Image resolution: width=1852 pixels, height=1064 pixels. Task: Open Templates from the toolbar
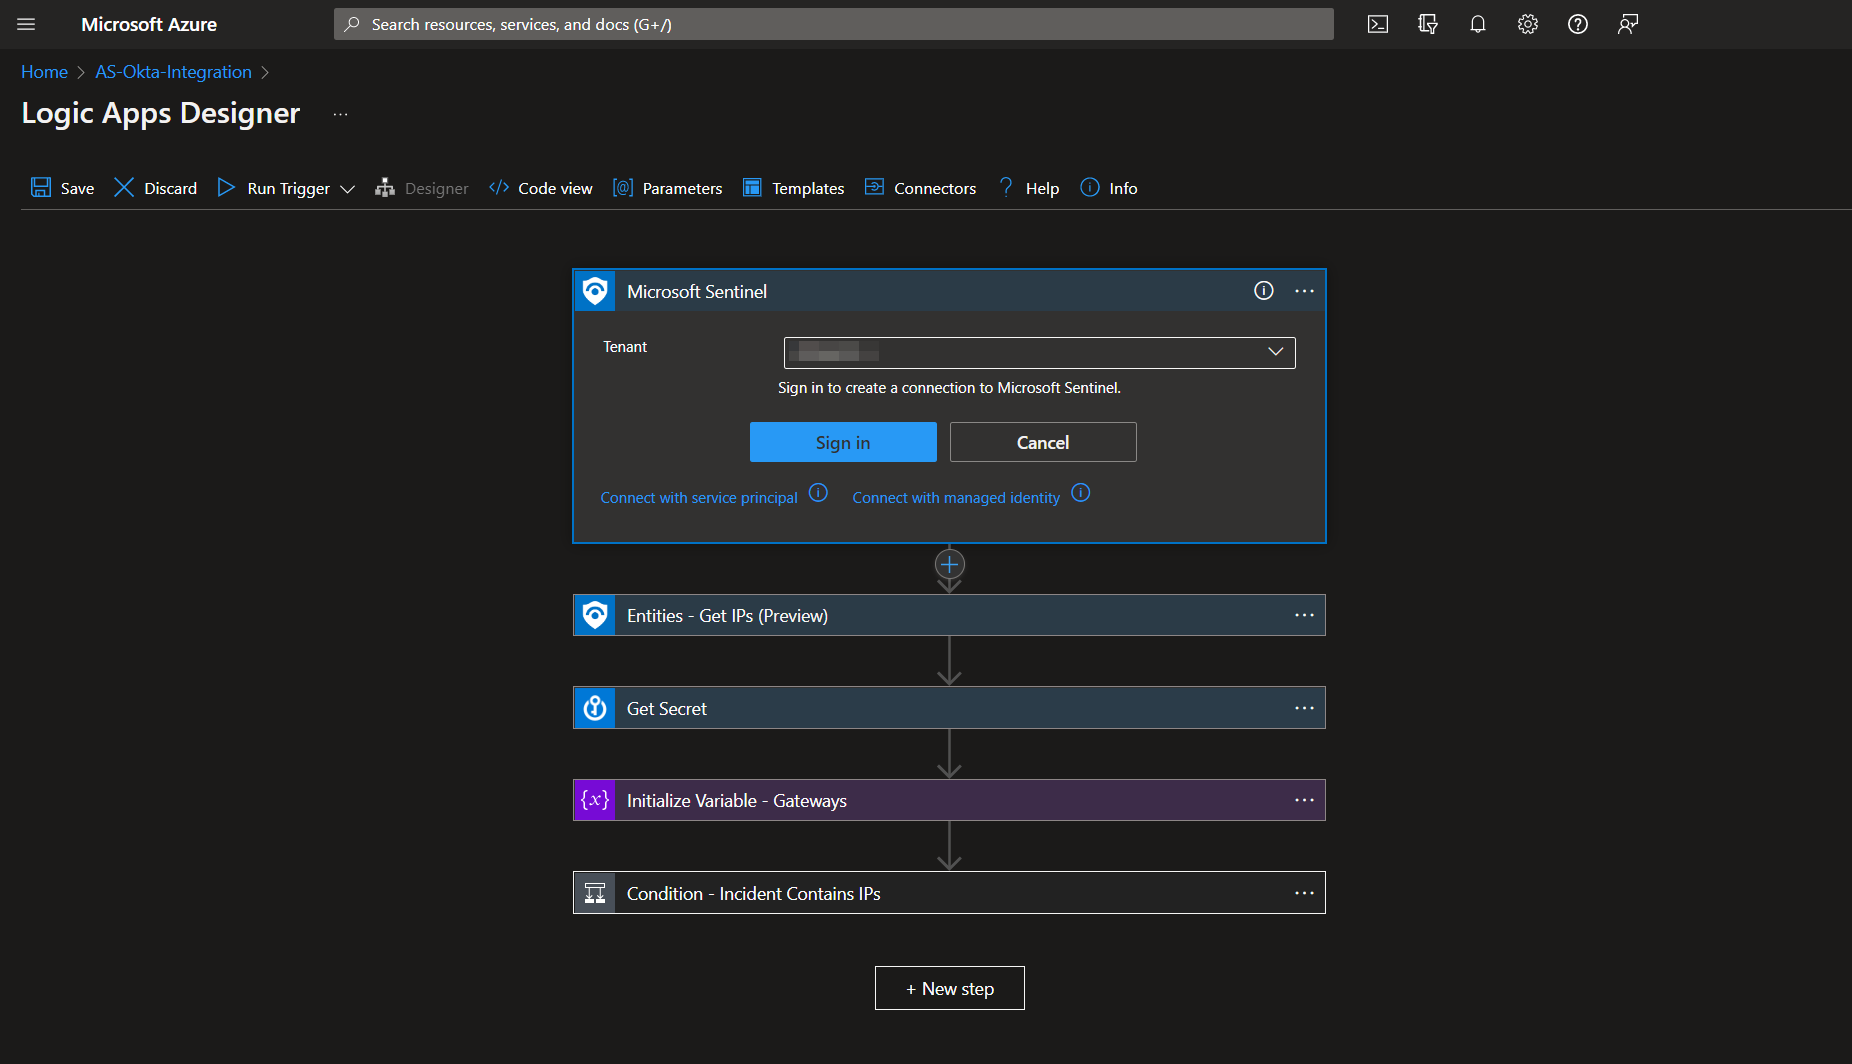click(x=794, y=188)
